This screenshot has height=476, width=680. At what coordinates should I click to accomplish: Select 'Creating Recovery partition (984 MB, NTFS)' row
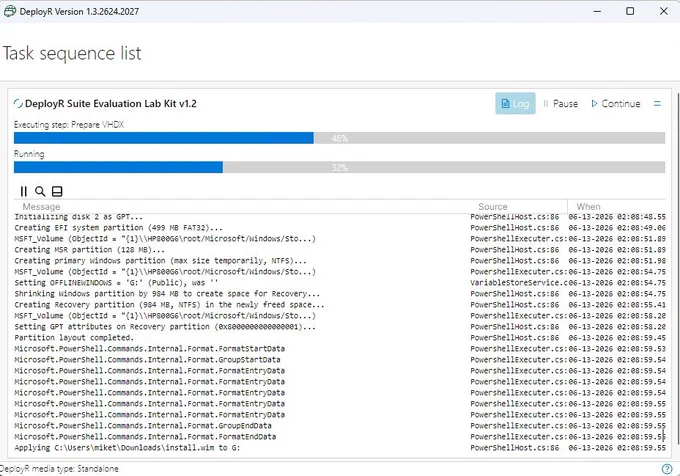click(340, 305)
